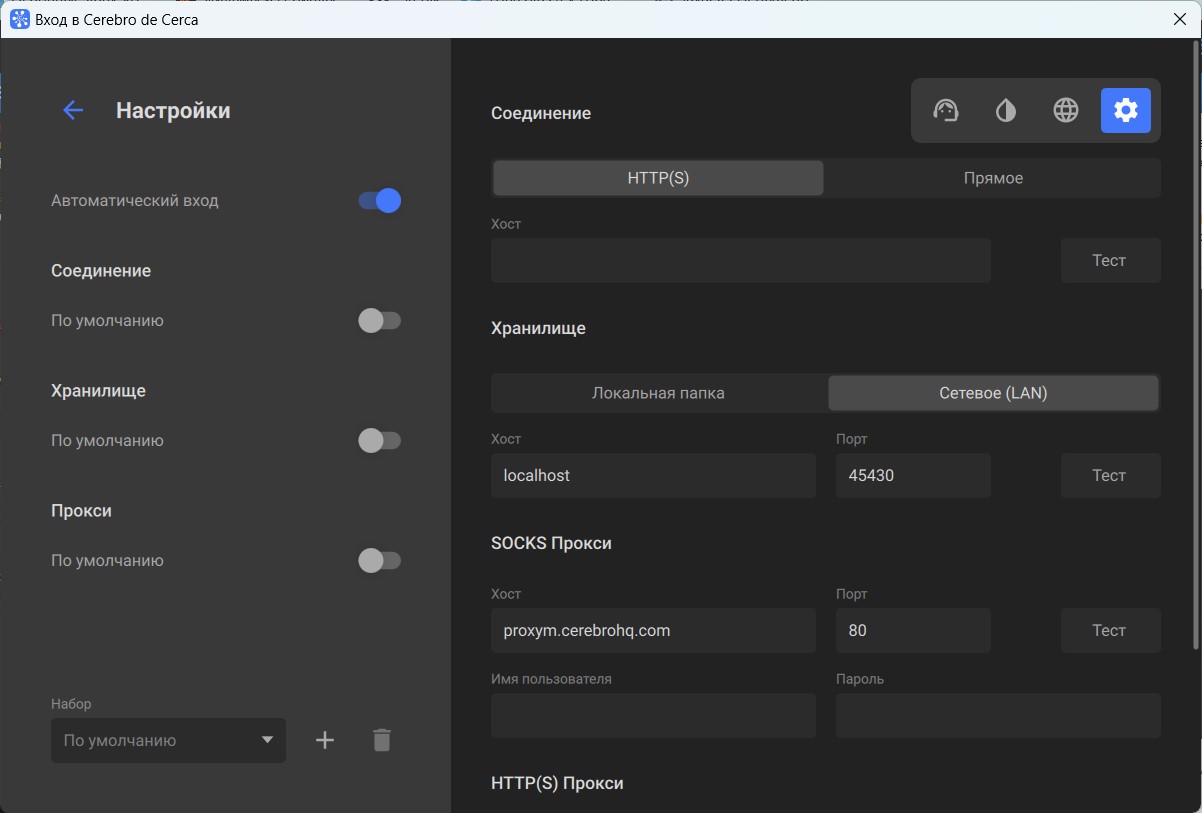Screen dimensions: 1202x813
Task: Toggle По умолчанию under Прокси
Action: (x=380, y=561)
